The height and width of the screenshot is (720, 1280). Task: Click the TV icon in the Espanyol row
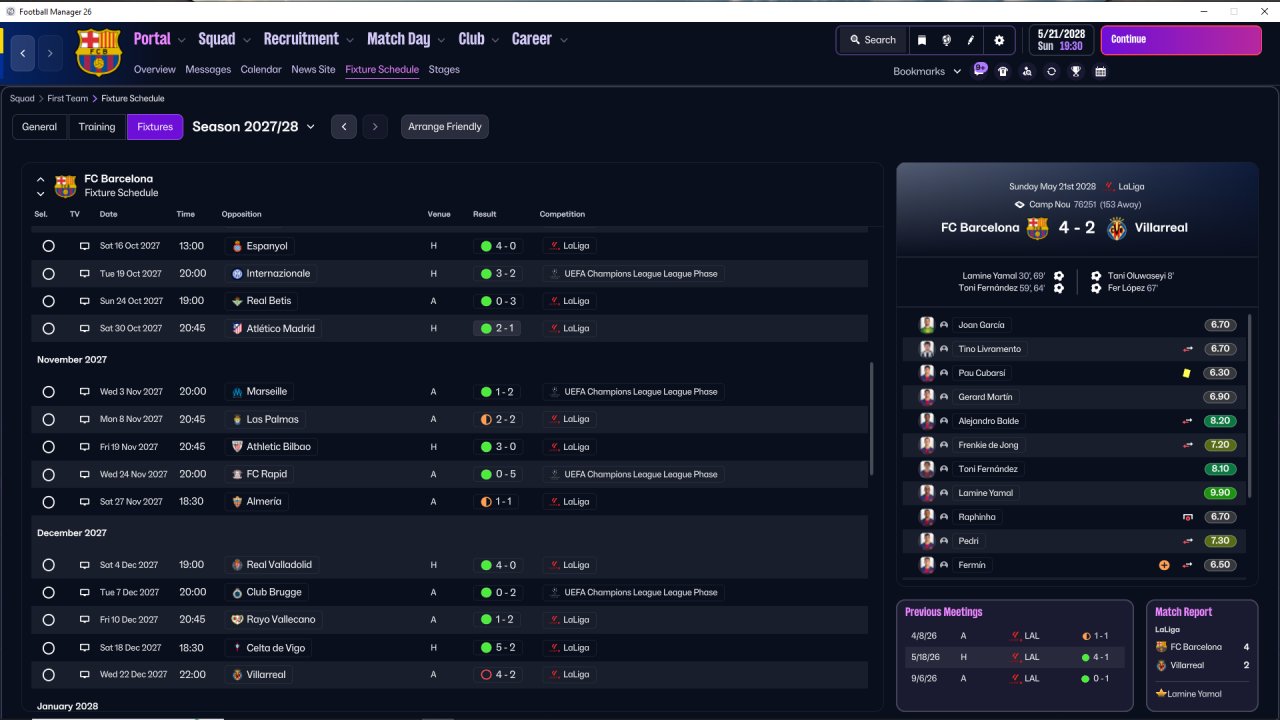[85, 246]
